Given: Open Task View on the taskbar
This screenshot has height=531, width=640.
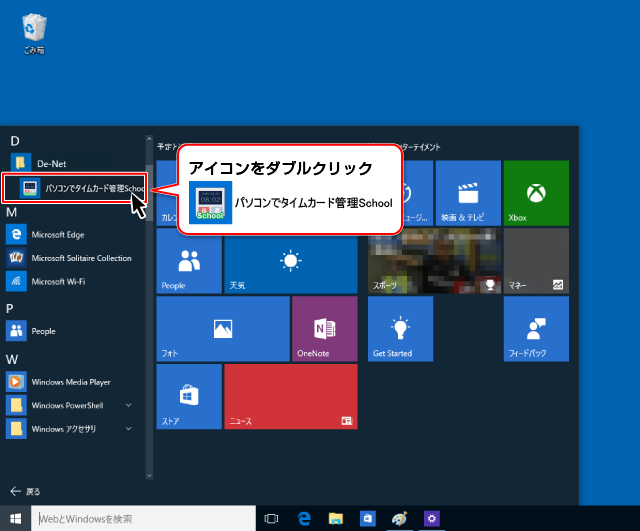Looking at the screenshot, I should 271,518.
